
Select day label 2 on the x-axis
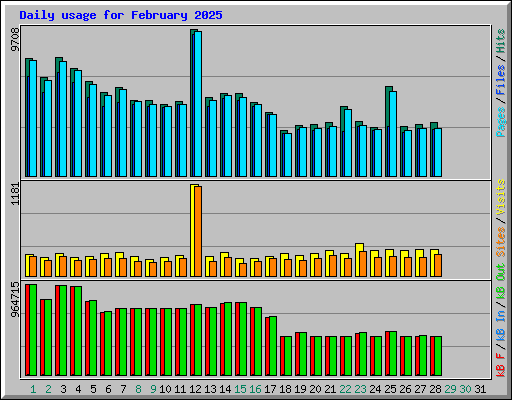(x=48, y=389)
